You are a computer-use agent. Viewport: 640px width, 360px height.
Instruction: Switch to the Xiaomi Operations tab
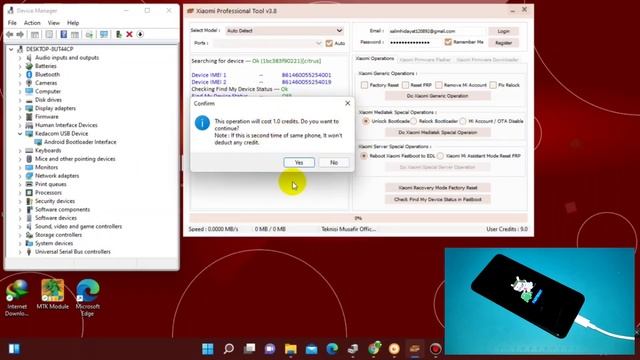point(375,59)
